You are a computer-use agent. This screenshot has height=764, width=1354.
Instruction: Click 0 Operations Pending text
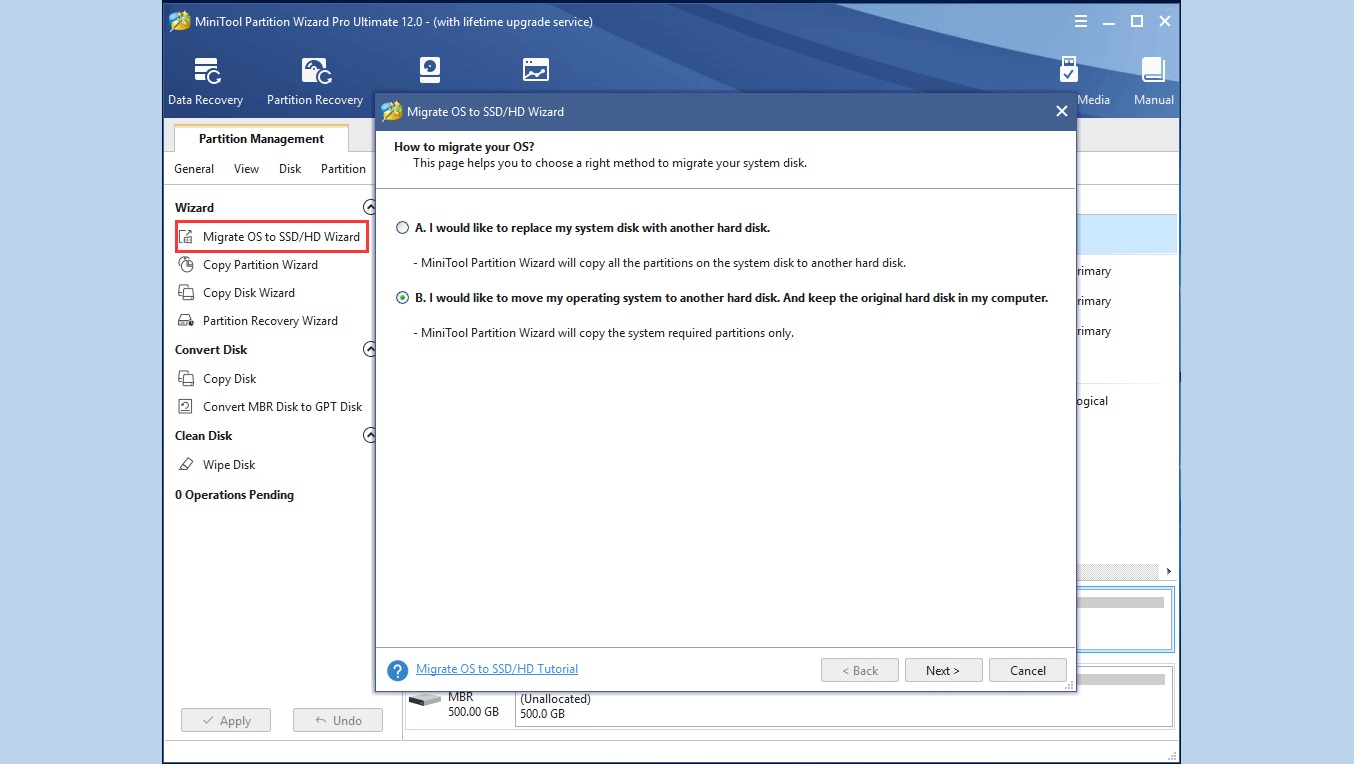click(234, 495)
